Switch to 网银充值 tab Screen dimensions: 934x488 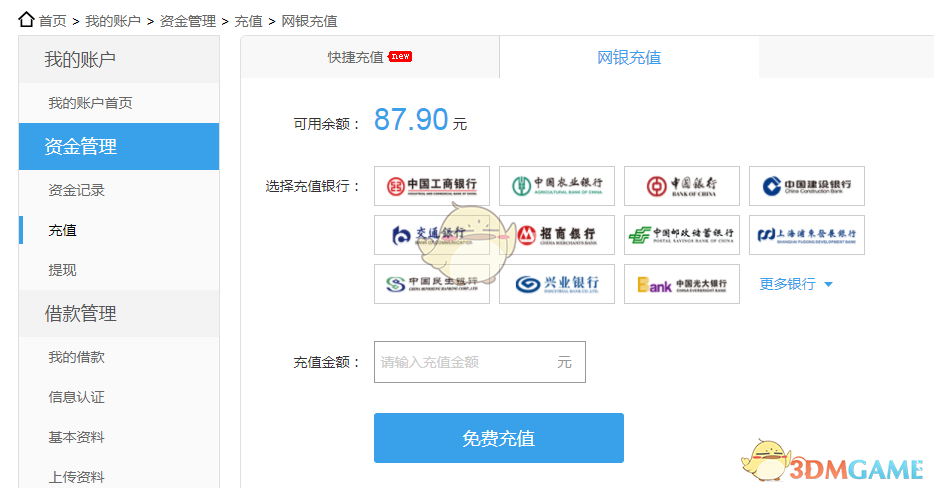[629, 57]
